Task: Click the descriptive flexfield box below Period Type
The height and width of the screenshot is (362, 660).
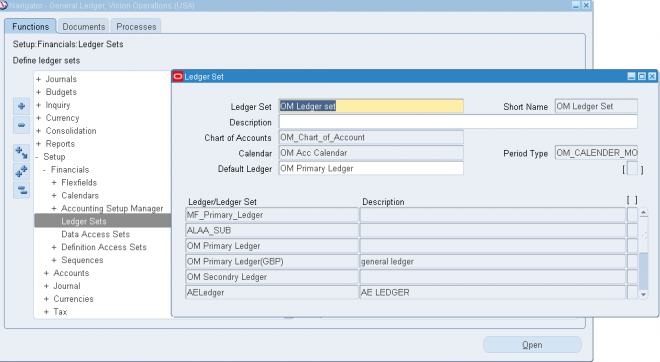Action: [x=632, y=169]
